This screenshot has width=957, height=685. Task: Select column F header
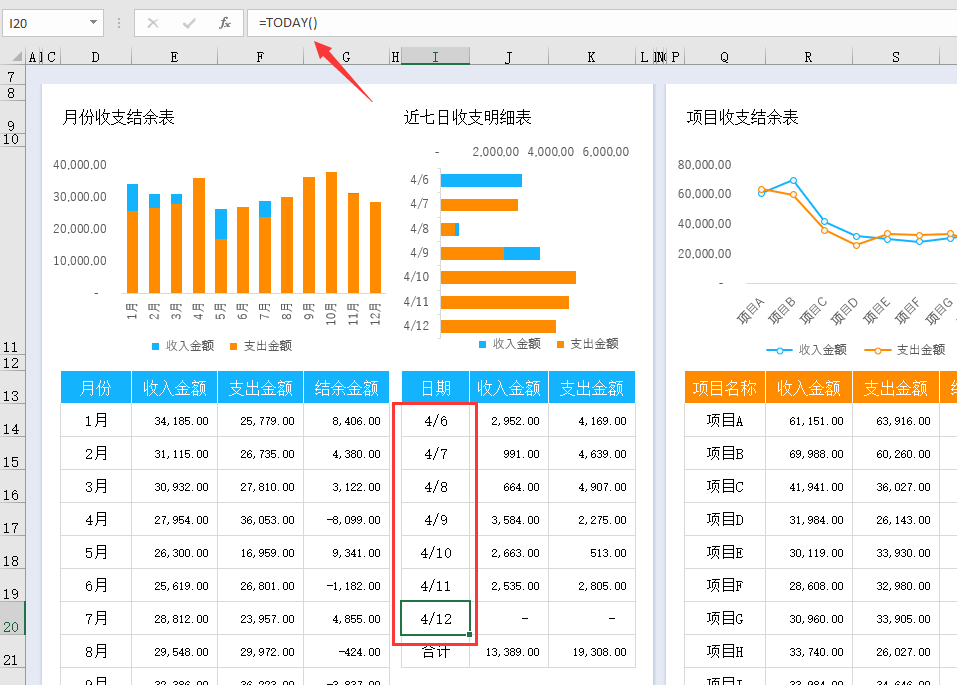pyautogui.click(x=260, y=57)
